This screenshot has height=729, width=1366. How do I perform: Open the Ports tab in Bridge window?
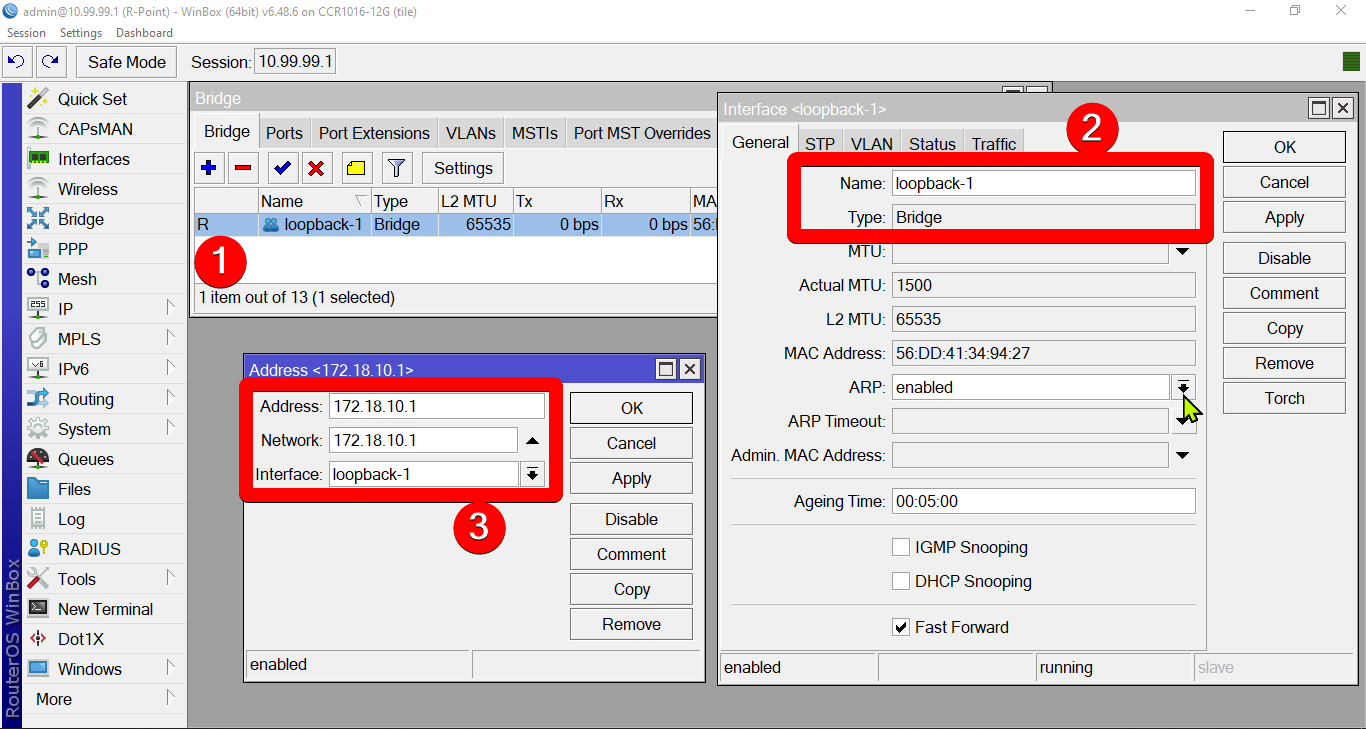coord(284,133)
